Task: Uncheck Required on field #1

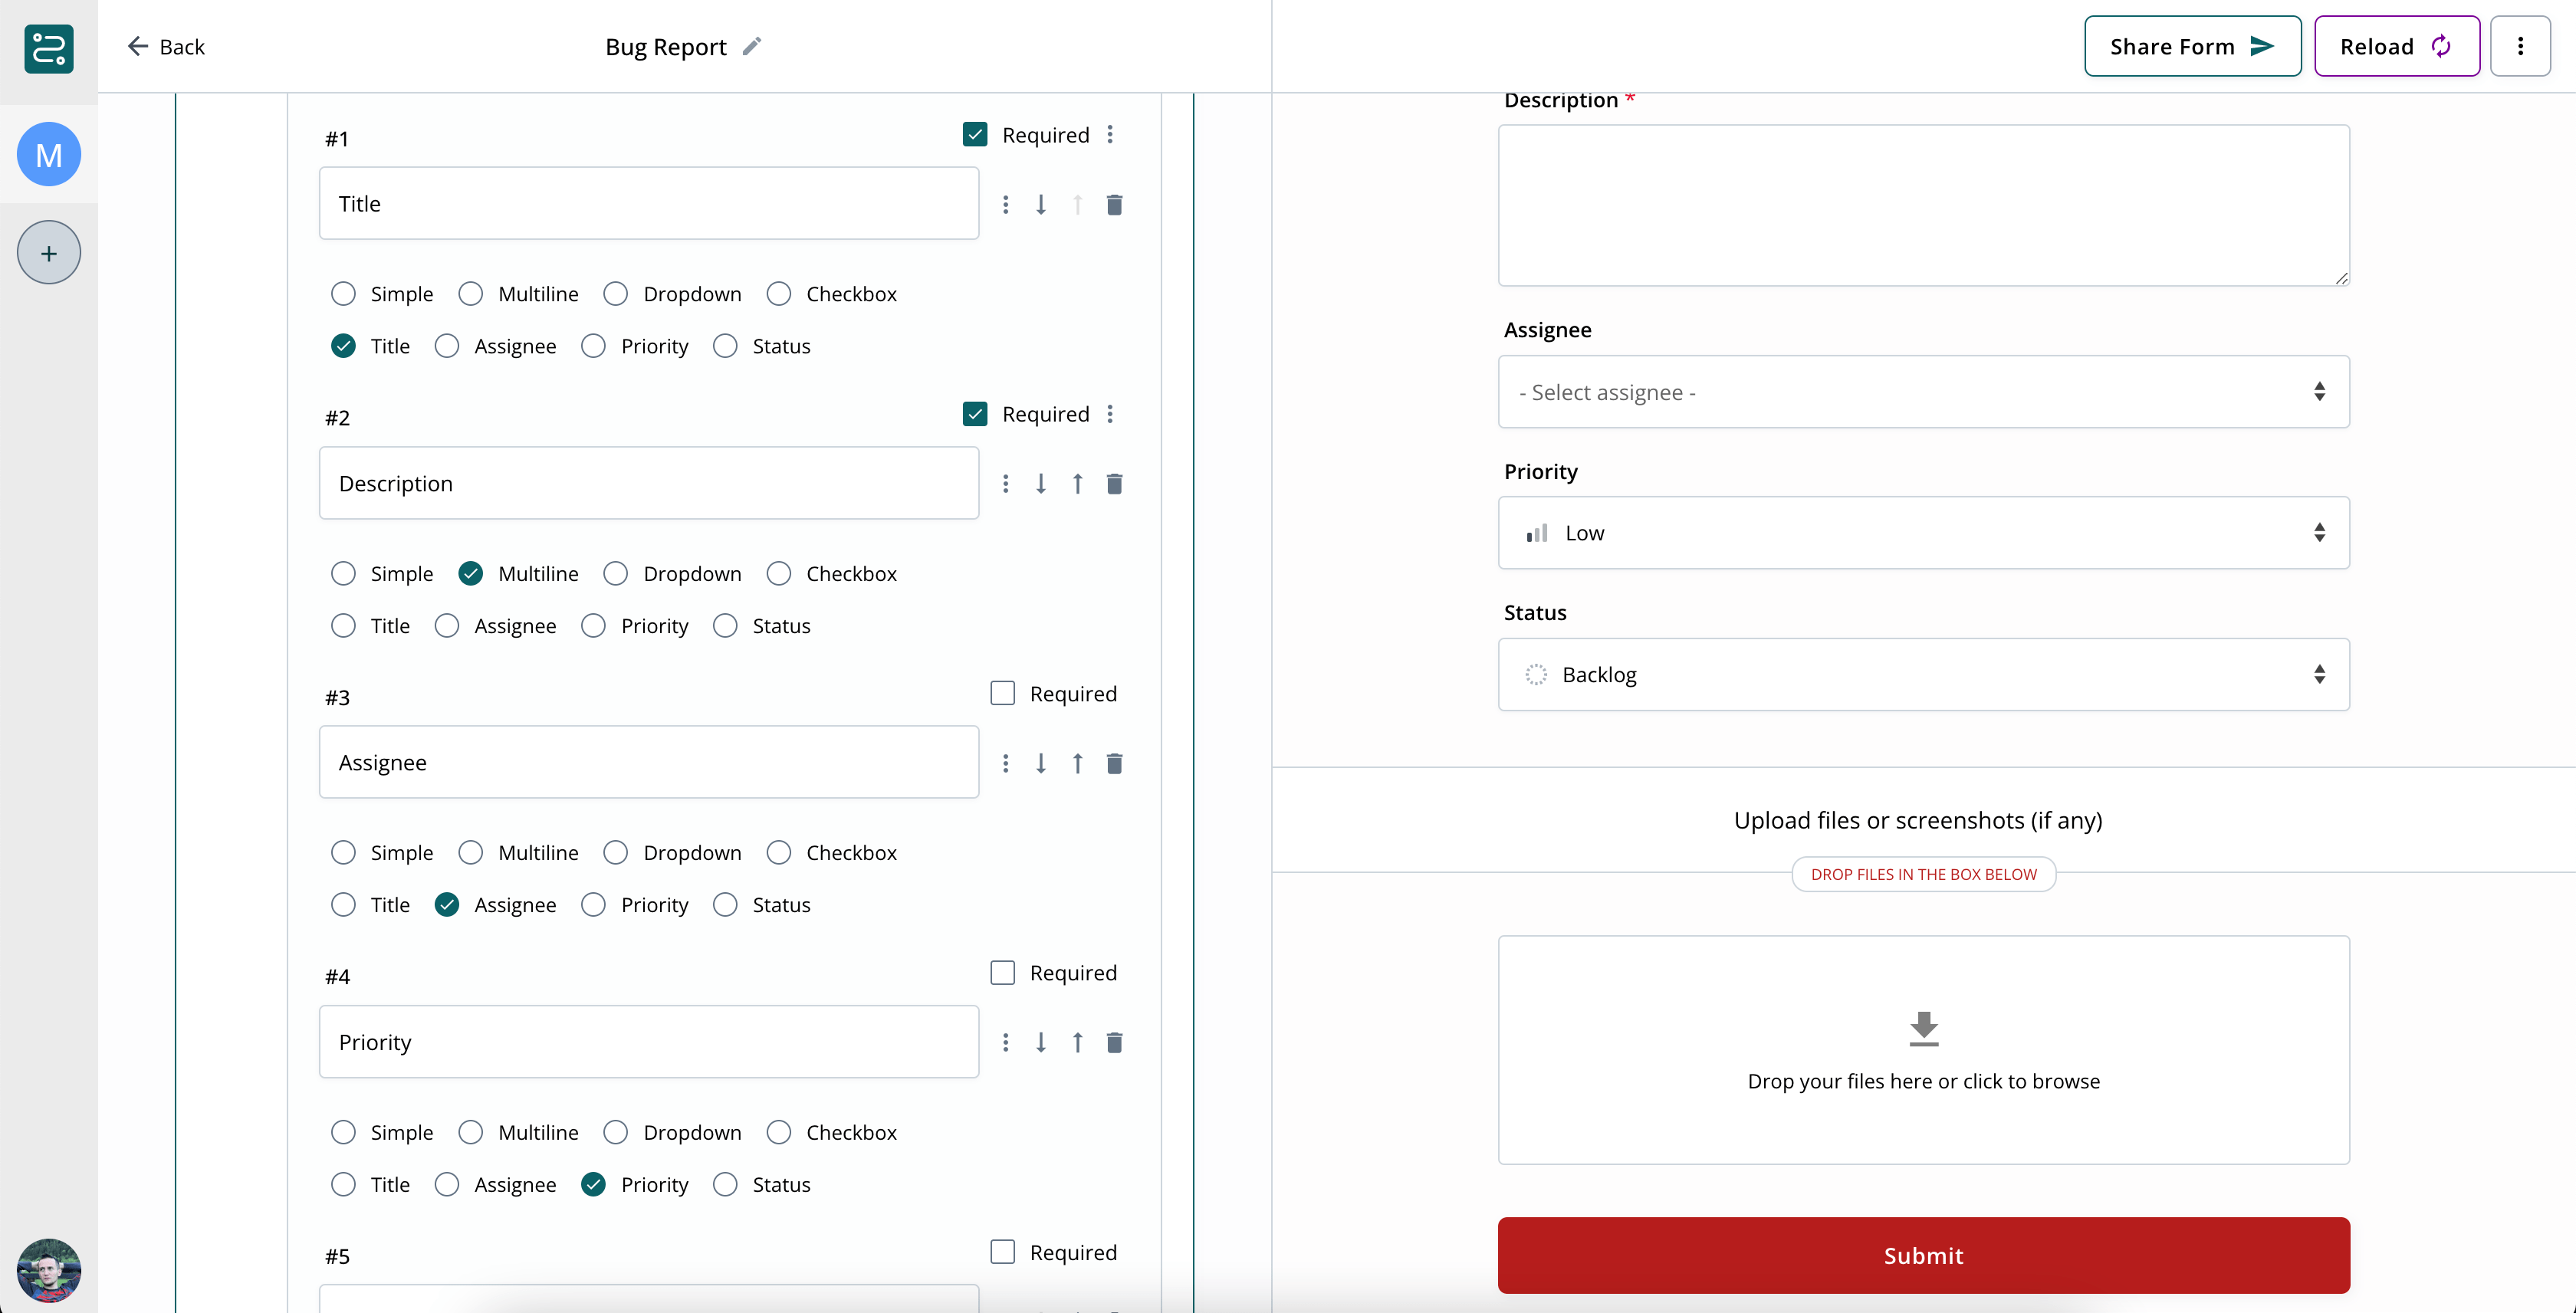Action: tap(974, 133)
